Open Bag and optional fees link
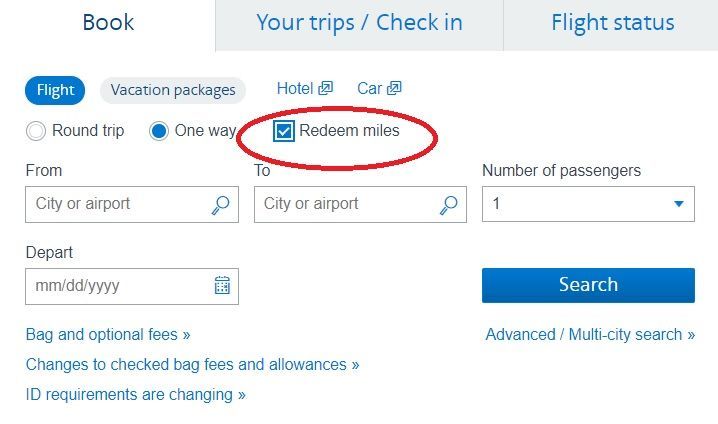Viewport: 718px width, 424px height. [x=108, y=335]
